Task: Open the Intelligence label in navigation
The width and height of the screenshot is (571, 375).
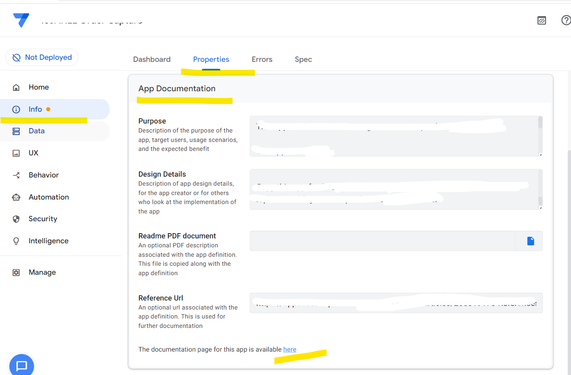Action: [x=48, y=241]
